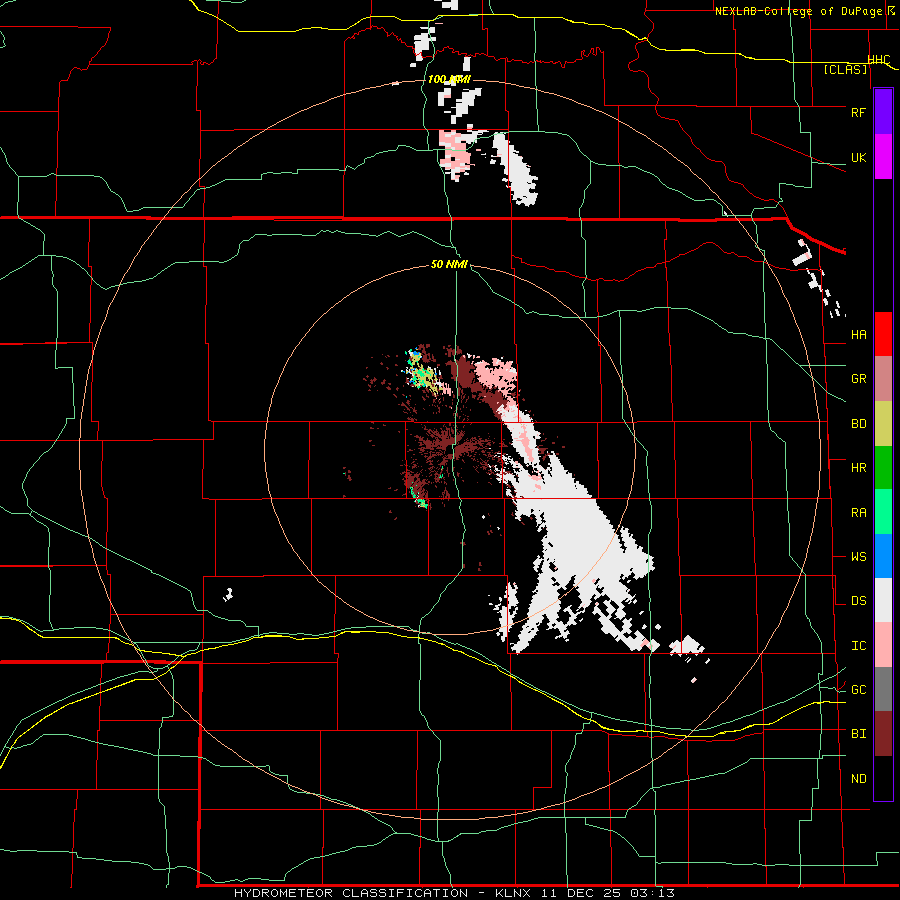Click the red HA legend swatch
Screen dimensions: 900x900
pyautogui.click(x=883, y=334)
